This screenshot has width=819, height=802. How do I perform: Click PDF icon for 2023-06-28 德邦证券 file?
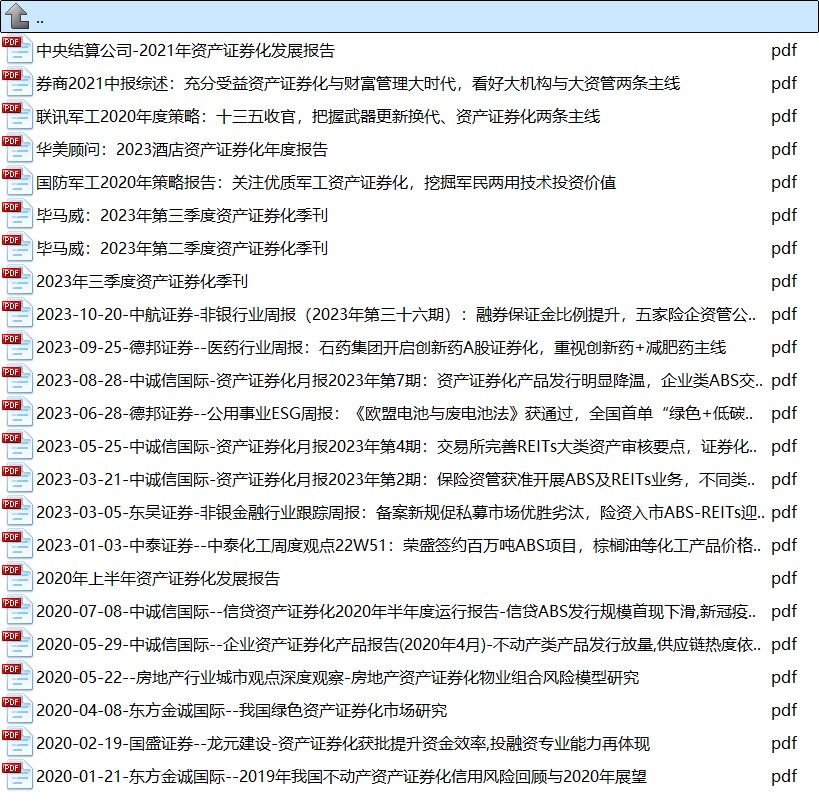tap(17, 413)
